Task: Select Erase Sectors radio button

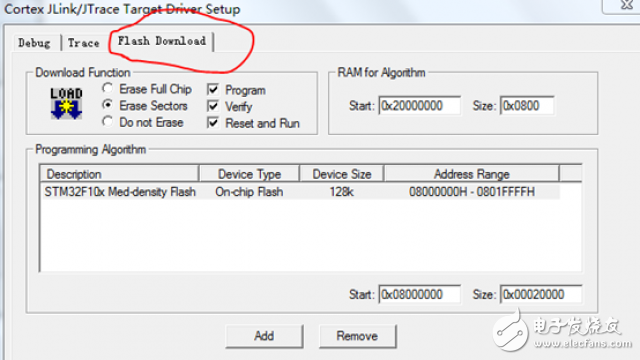Action: [108, 105]
